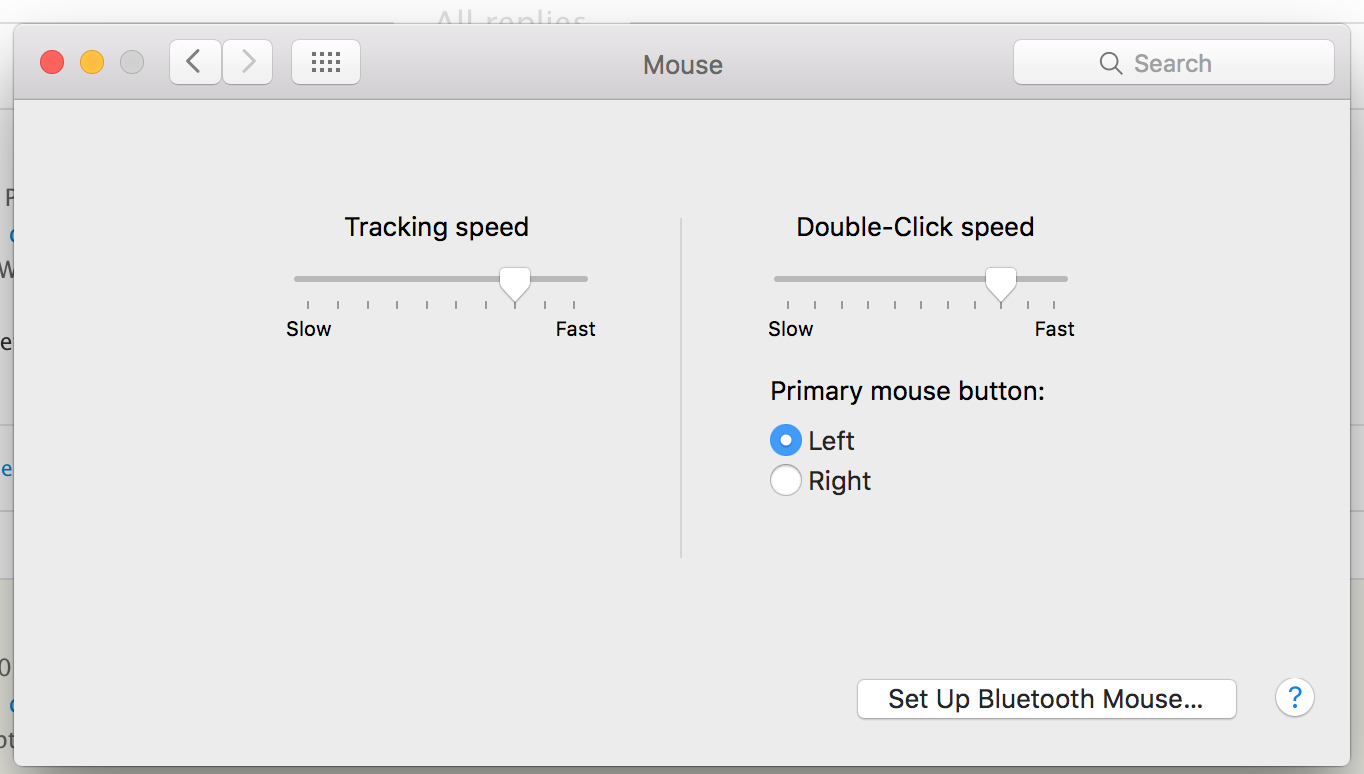Click the Primary mouse button label
The width and height of the screenshot is (1364, 774).
[x=907, y=391]
